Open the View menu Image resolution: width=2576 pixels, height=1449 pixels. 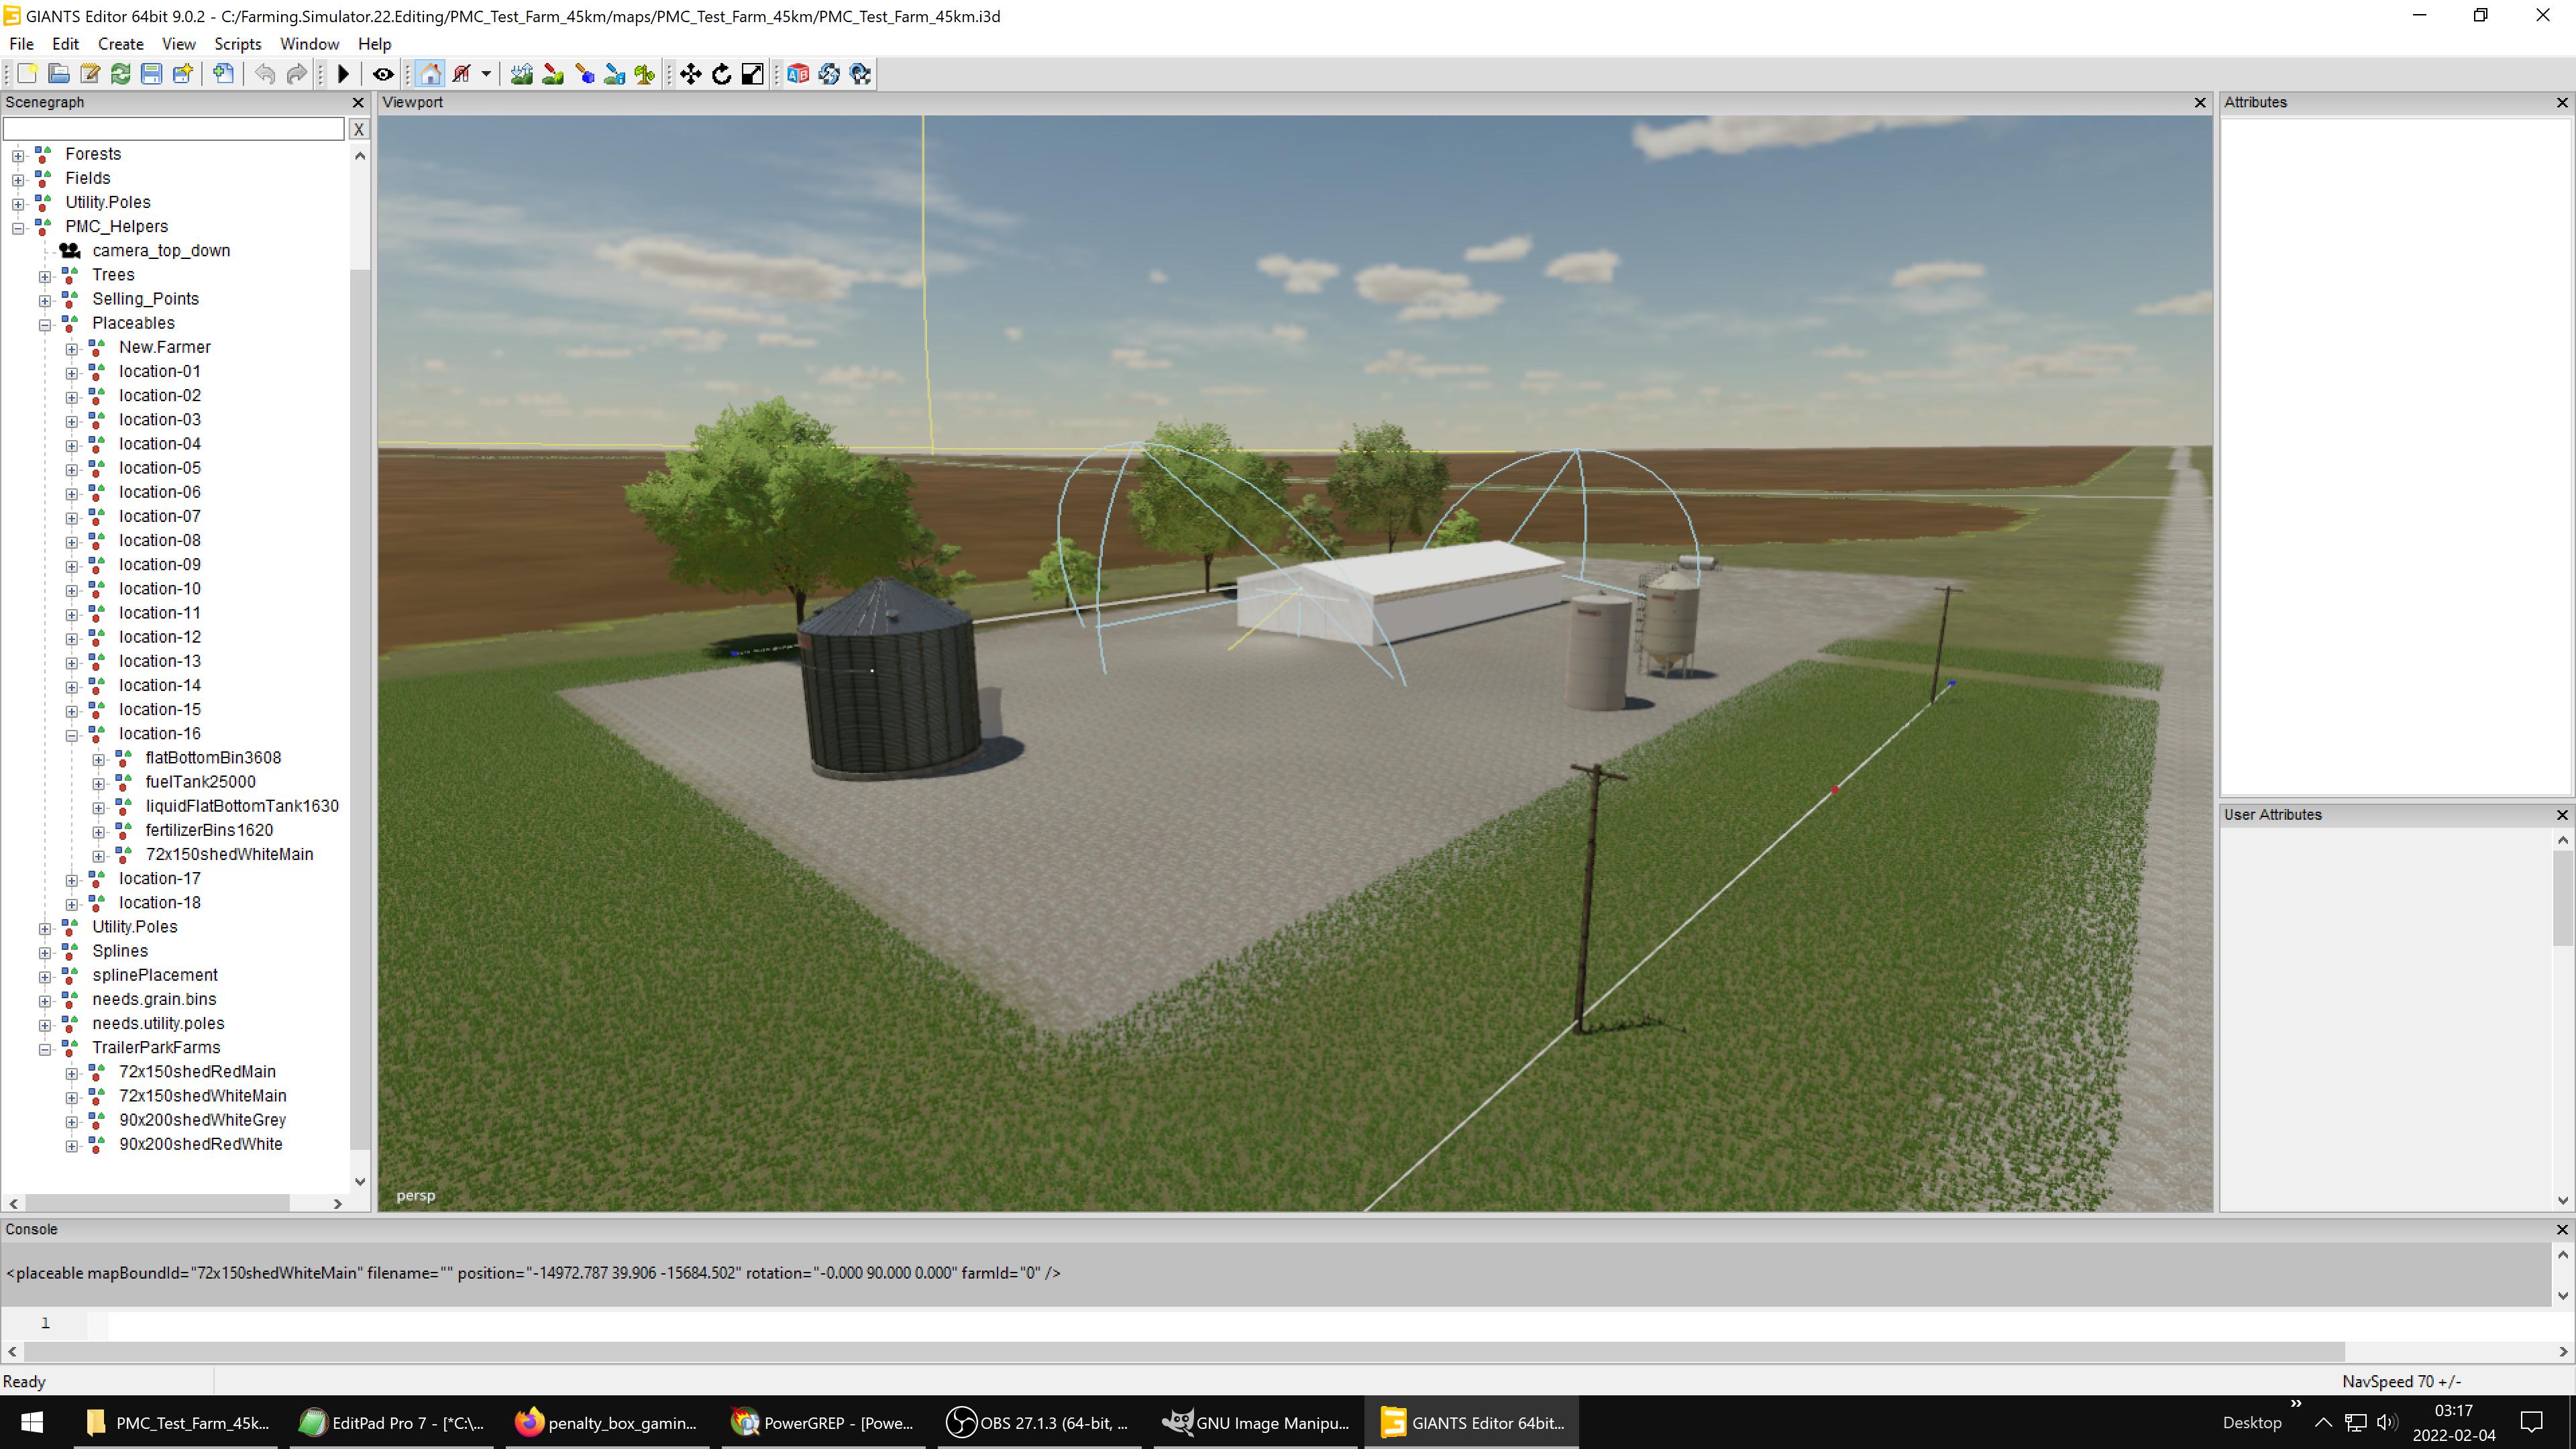(179, 44)
